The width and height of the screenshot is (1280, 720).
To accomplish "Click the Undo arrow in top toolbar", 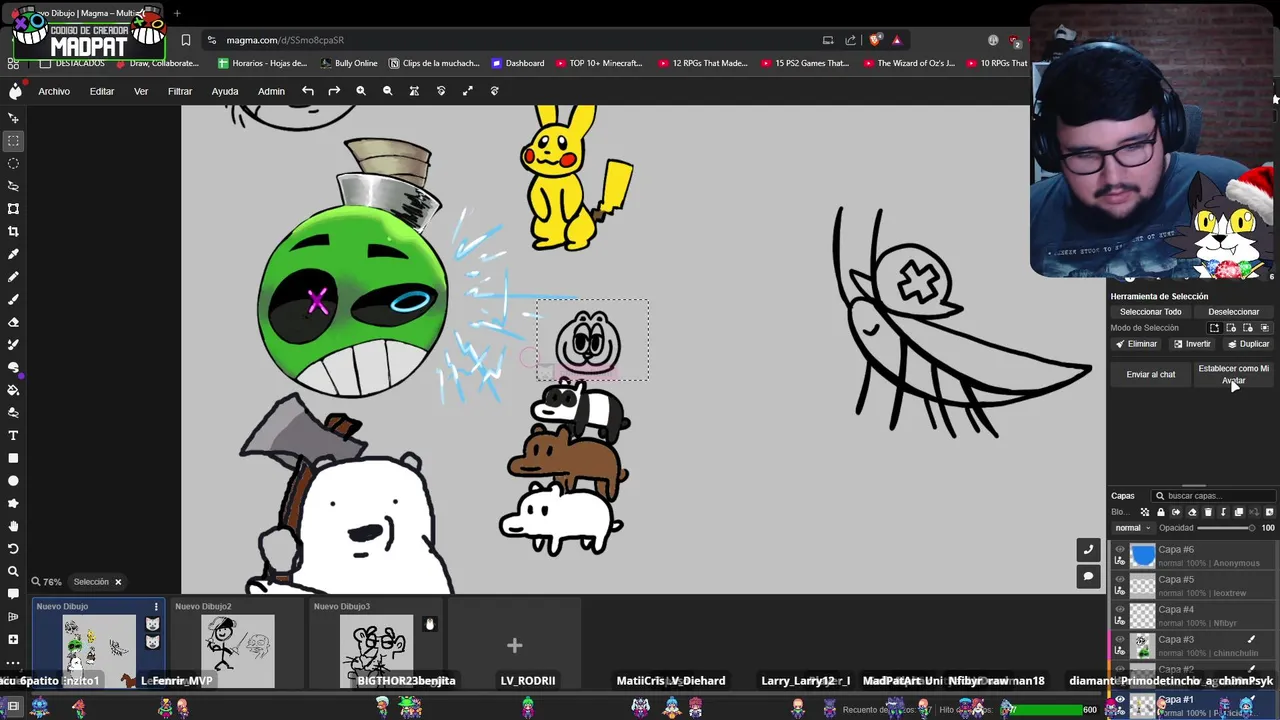I will coord(308,91).
